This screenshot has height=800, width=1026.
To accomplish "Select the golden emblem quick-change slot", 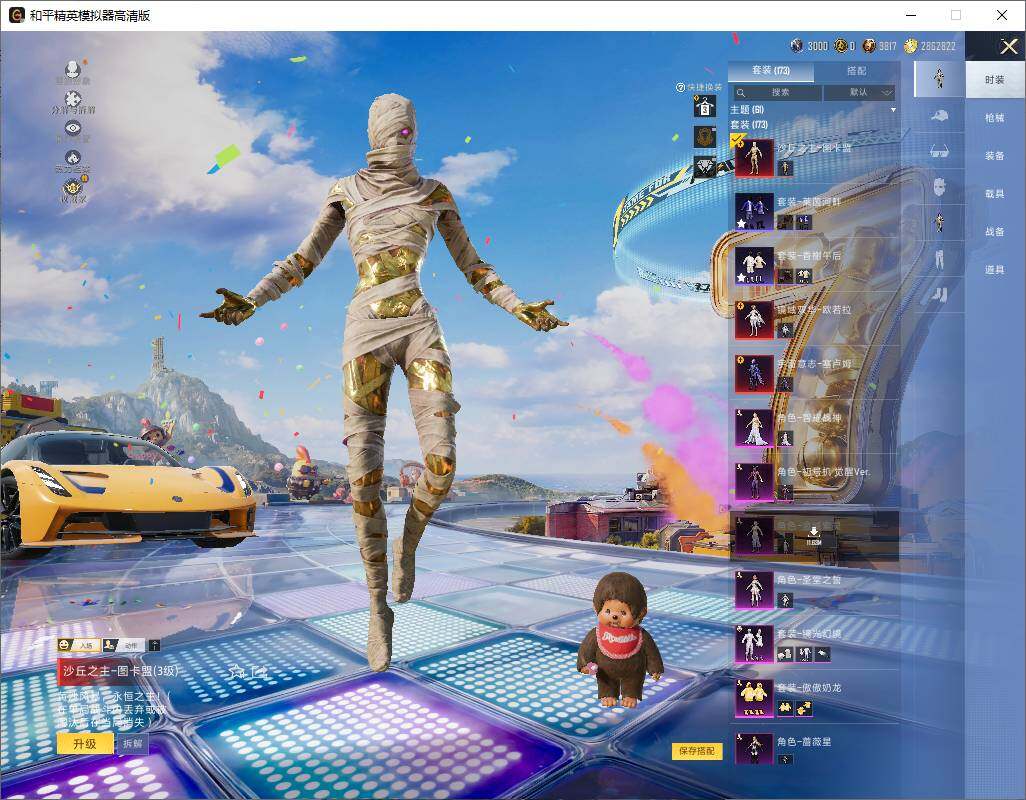I will coord(705,137).
